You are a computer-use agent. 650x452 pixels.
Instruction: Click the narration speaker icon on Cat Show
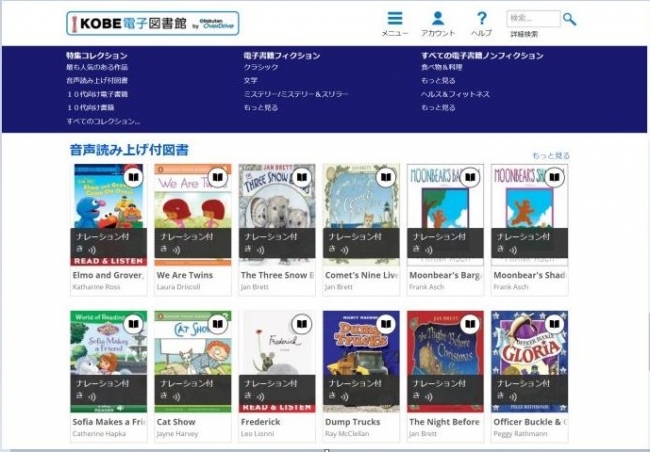176,396
